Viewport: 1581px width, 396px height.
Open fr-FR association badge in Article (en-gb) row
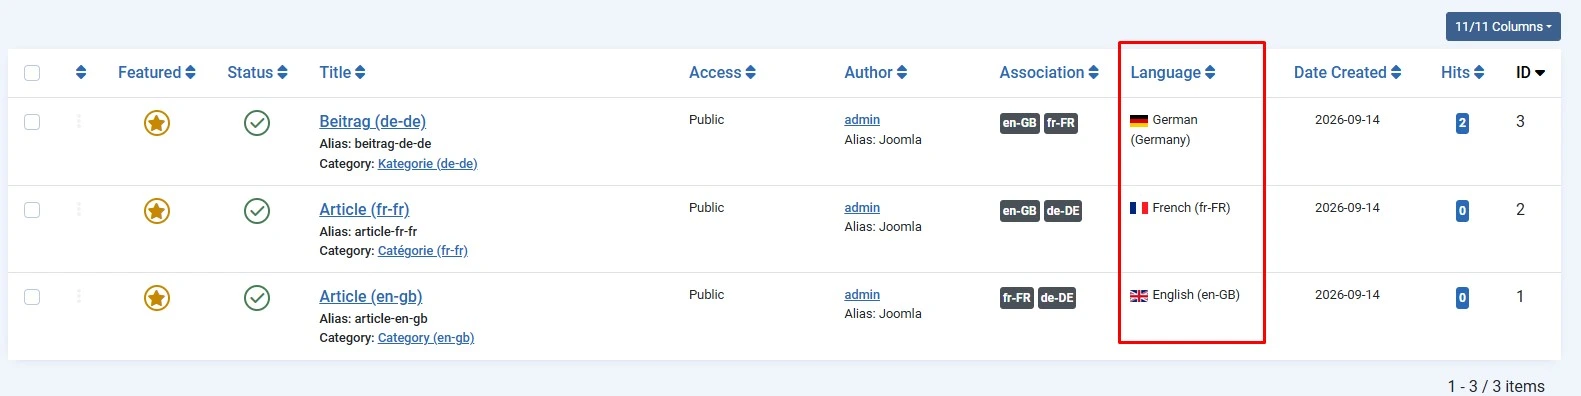(x=1017, y=298)
